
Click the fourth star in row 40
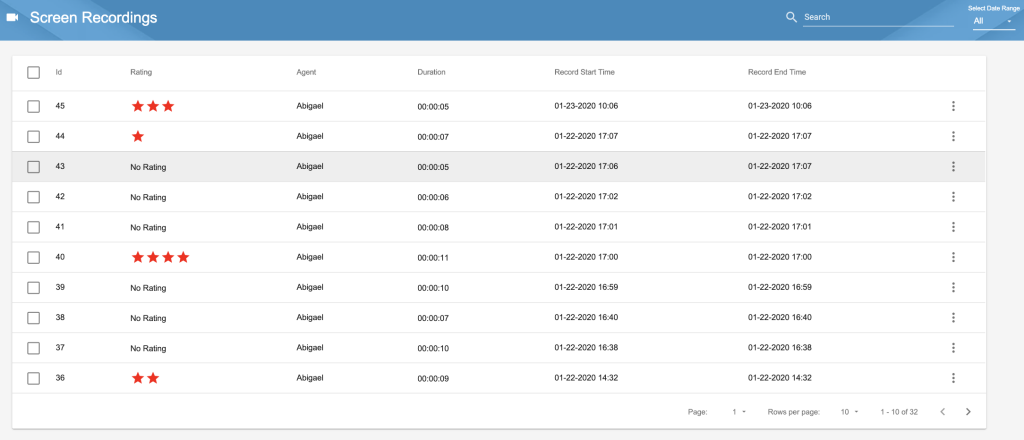(x=184, y=257)
